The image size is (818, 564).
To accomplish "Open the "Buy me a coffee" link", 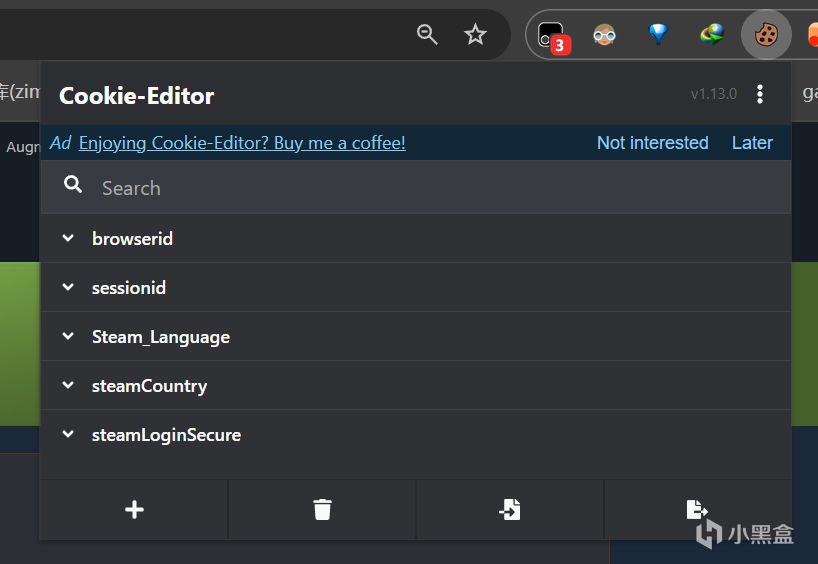I will click(x=242, y=143).
